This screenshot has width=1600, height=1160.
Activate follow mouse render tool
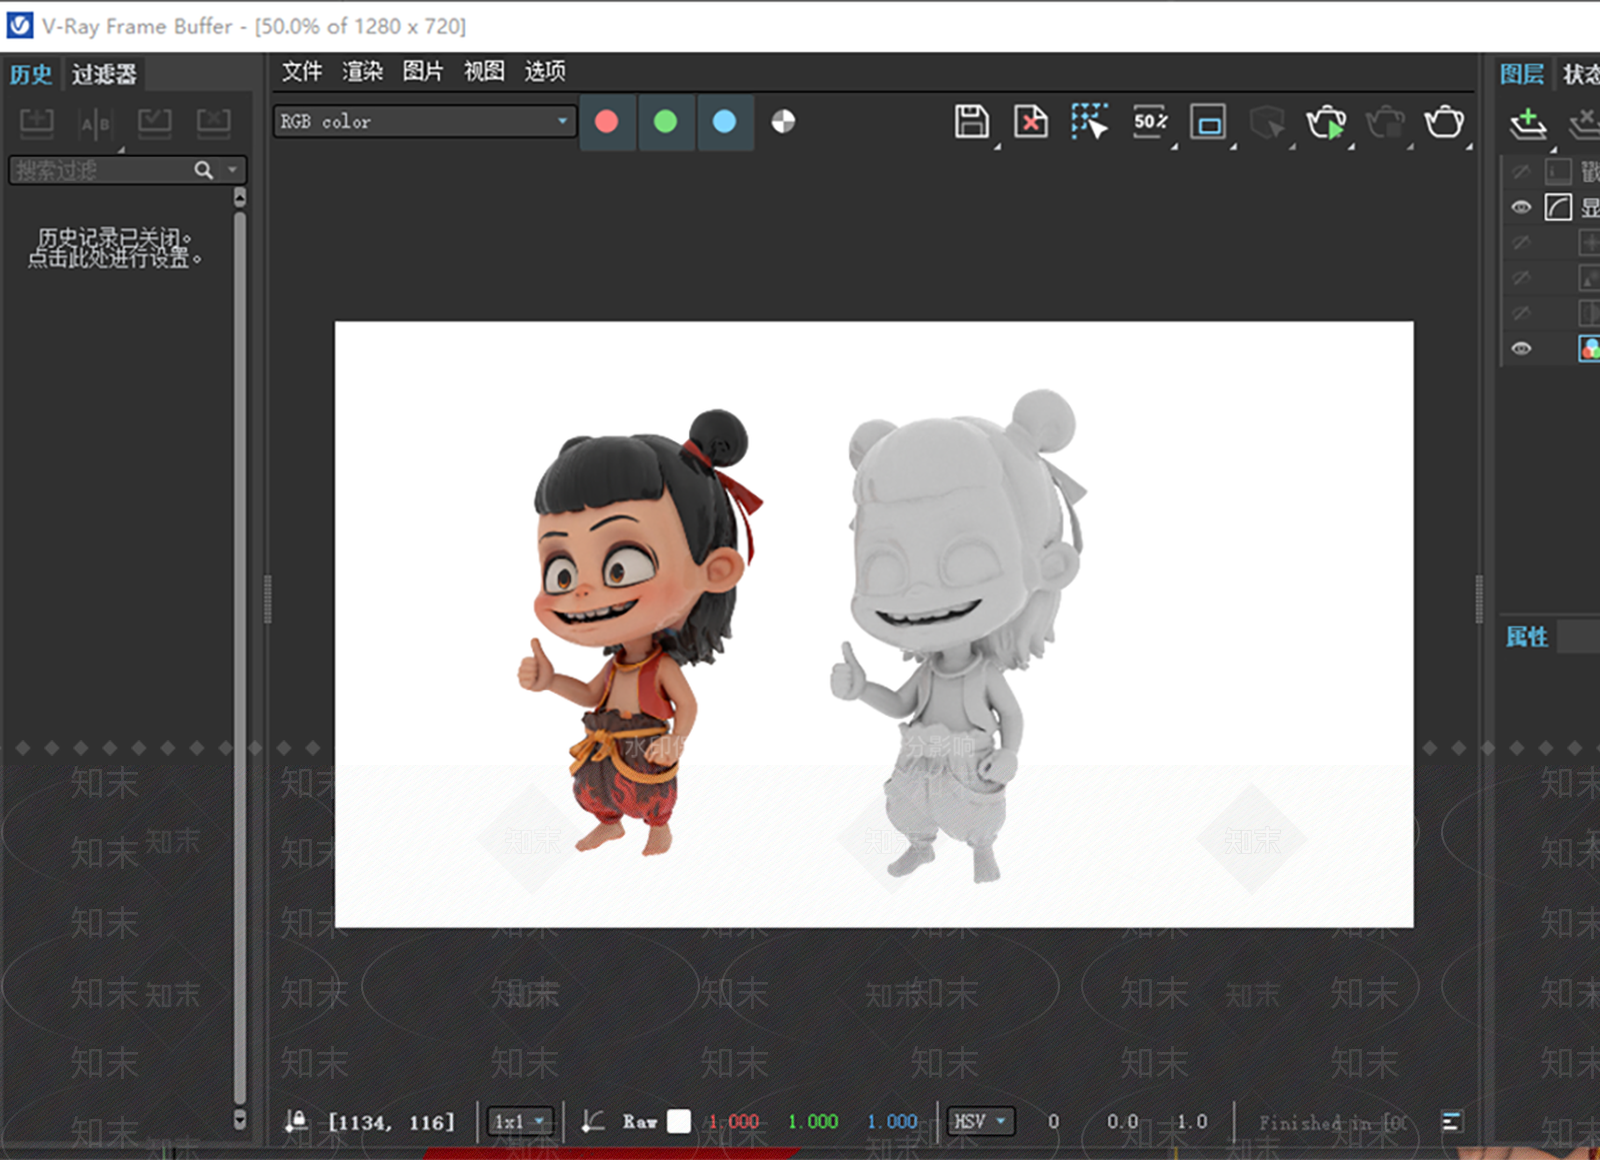[x=1089, y=121]
